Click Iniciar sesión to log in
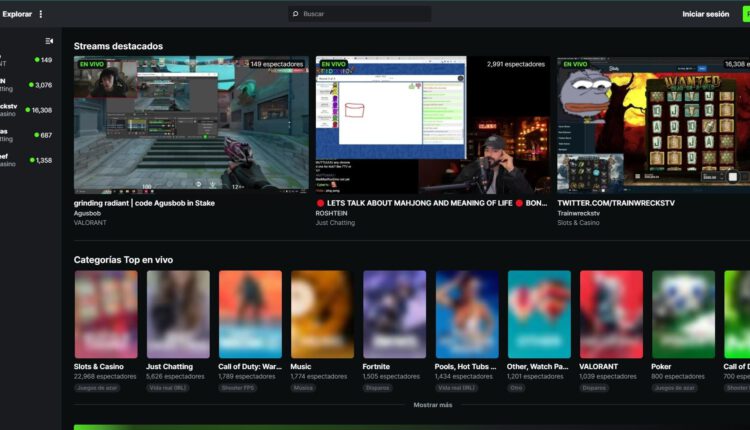The width and height of the screenshot is (750, 430). click(x=706, y=14)
